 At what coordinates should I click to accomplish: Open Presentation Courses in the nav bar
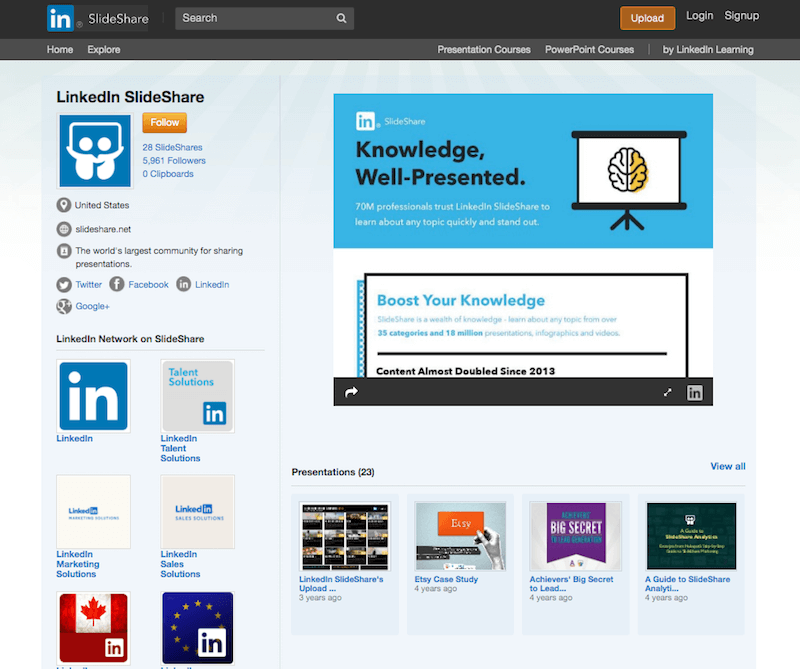point(484,49)
